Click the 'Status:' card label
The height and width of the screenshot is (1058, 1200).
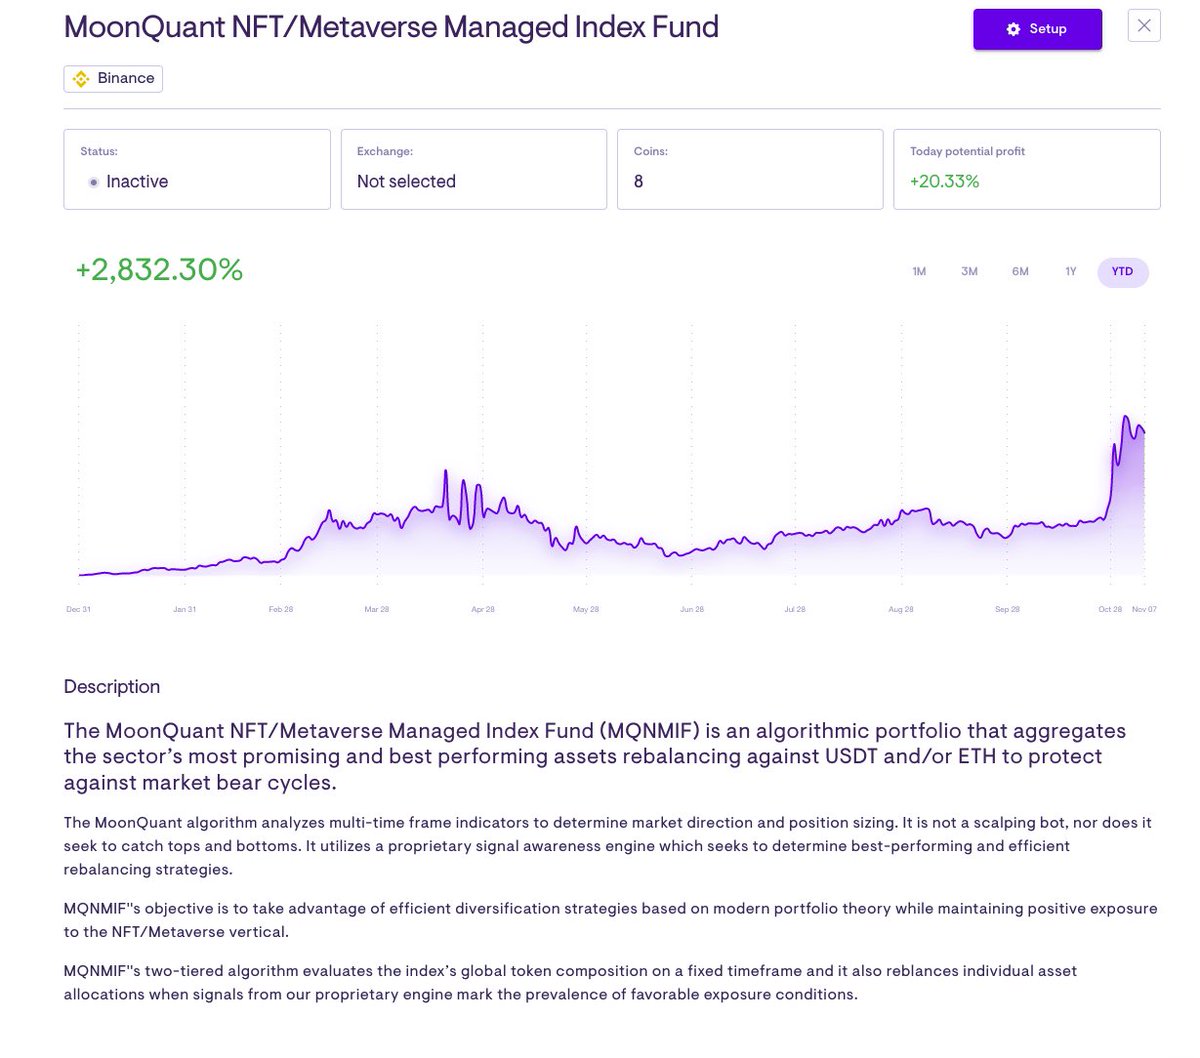[99, 152]
